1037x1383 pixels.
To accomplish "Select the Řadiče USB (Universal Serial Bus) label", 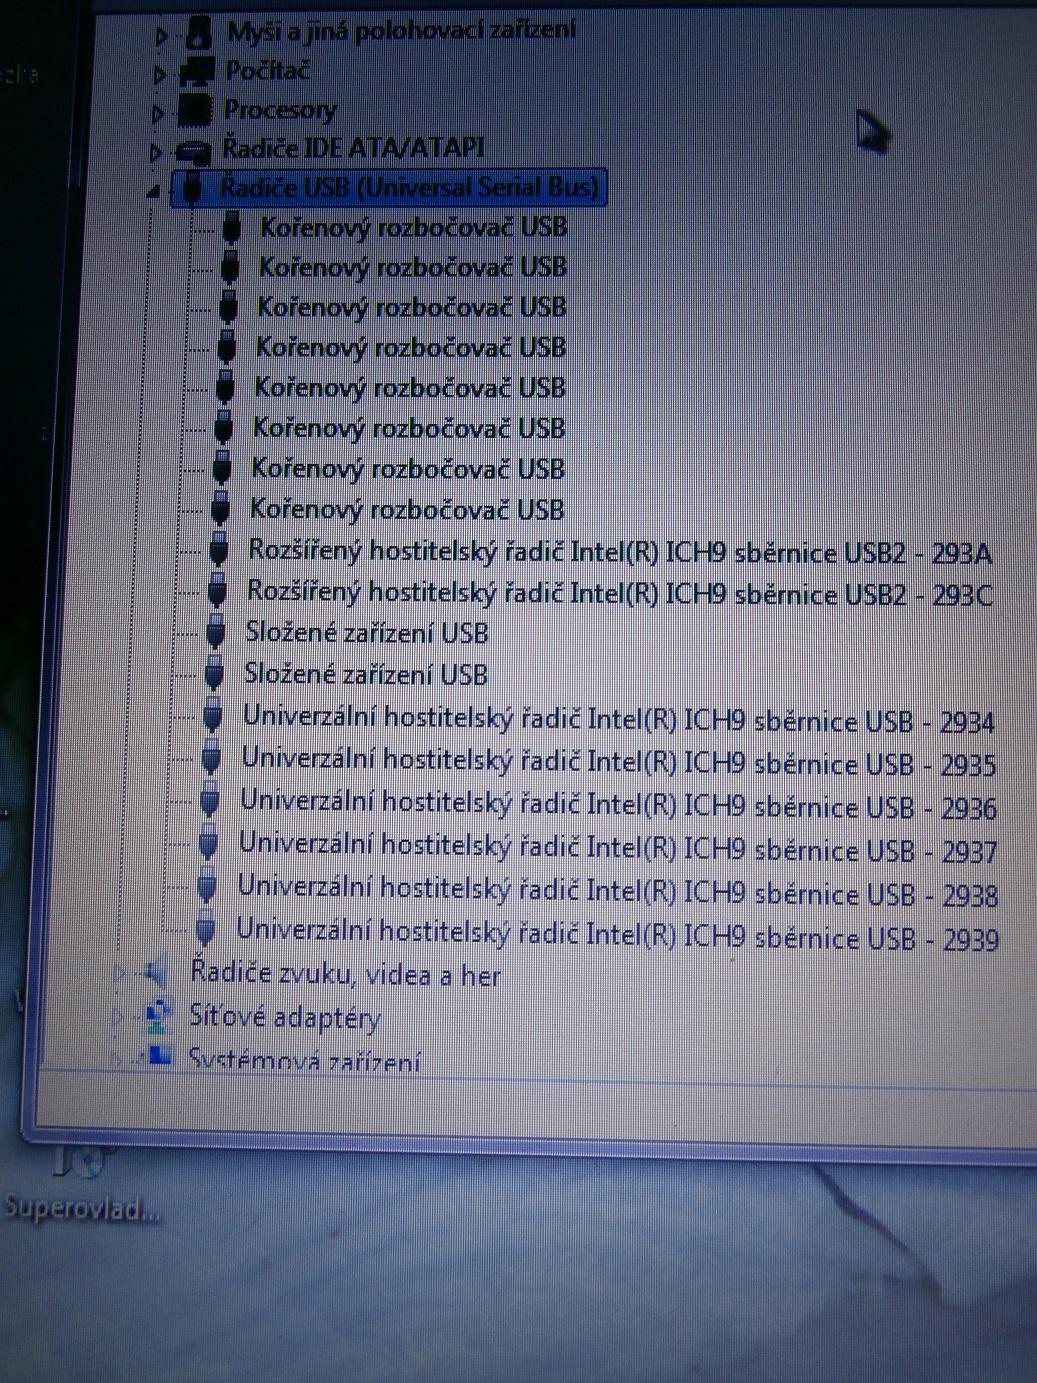I will pyautogui.click(x=409, y=187).
